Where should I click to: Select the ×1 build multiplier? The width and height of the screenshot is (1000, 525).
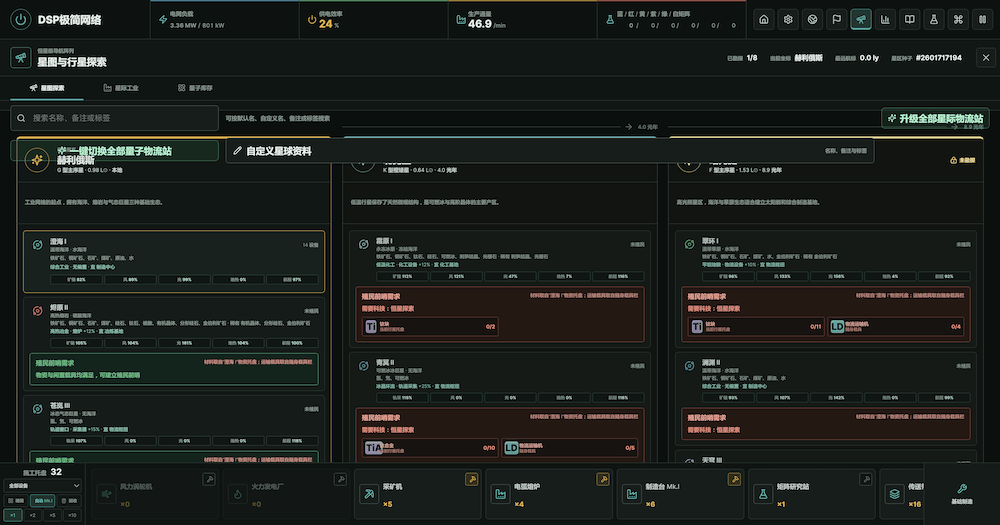(13, 515)
